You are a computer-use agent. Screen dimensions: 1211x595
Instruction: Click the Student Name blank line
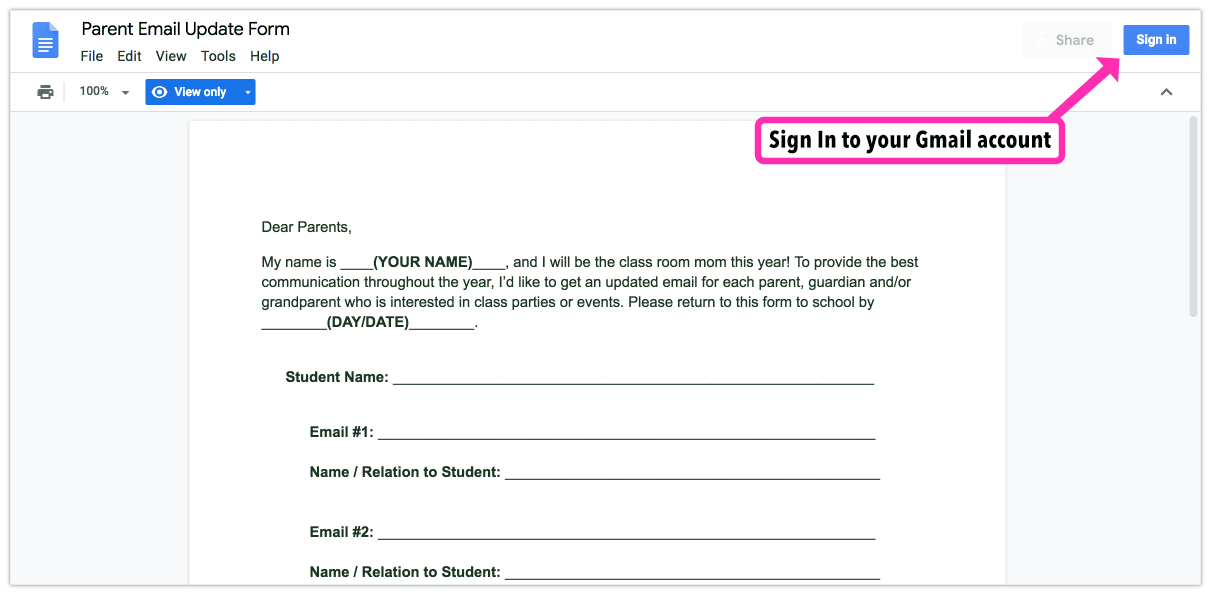633,378
